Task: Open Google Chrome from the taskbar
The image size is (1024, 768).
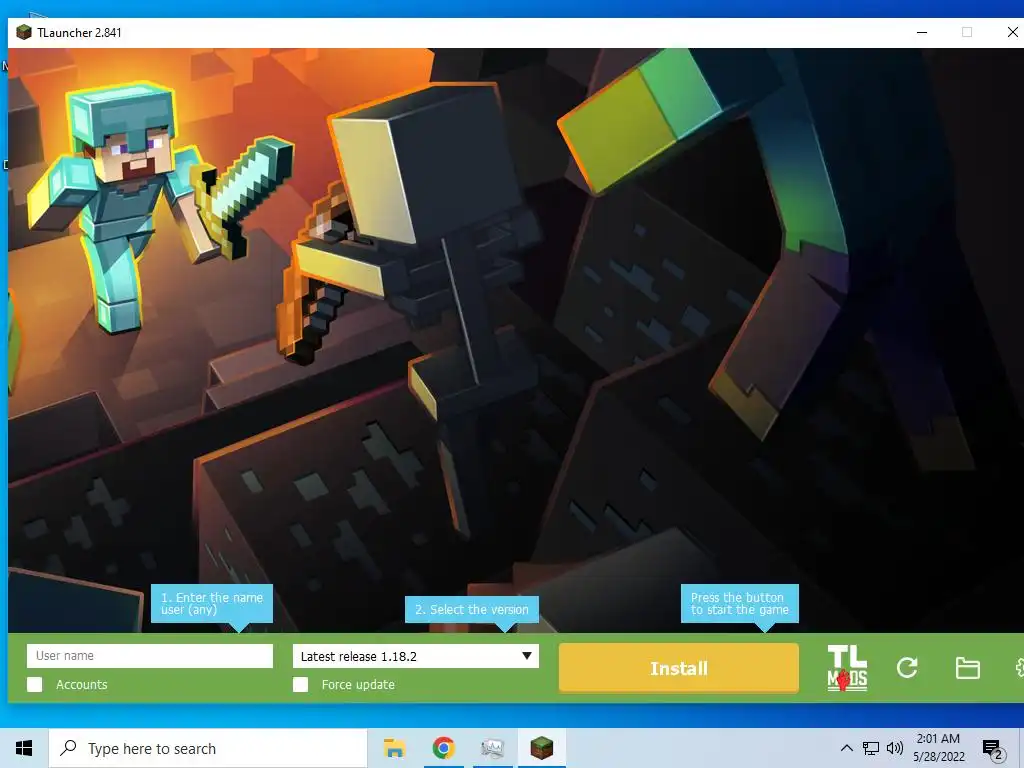Action: coord(443,748)
